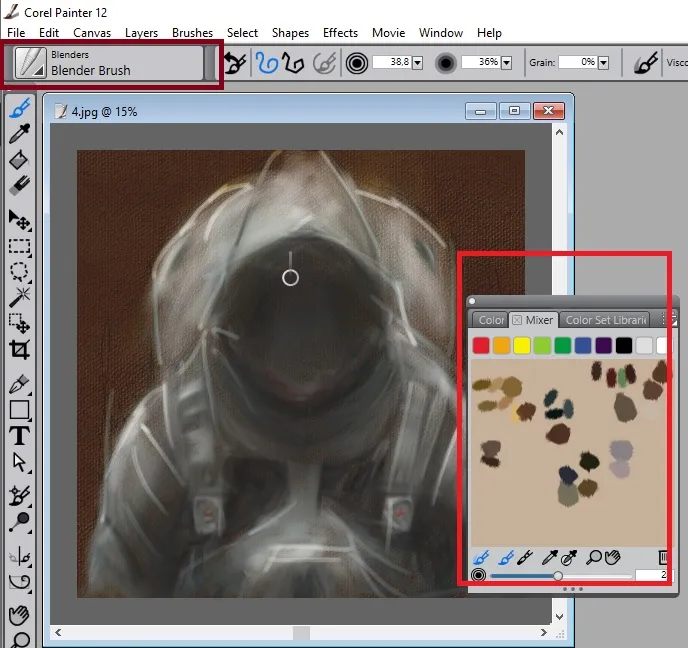Select the Dodge tool
The height and width of the screenshot is (648, 688).
[x=19, y=522]
